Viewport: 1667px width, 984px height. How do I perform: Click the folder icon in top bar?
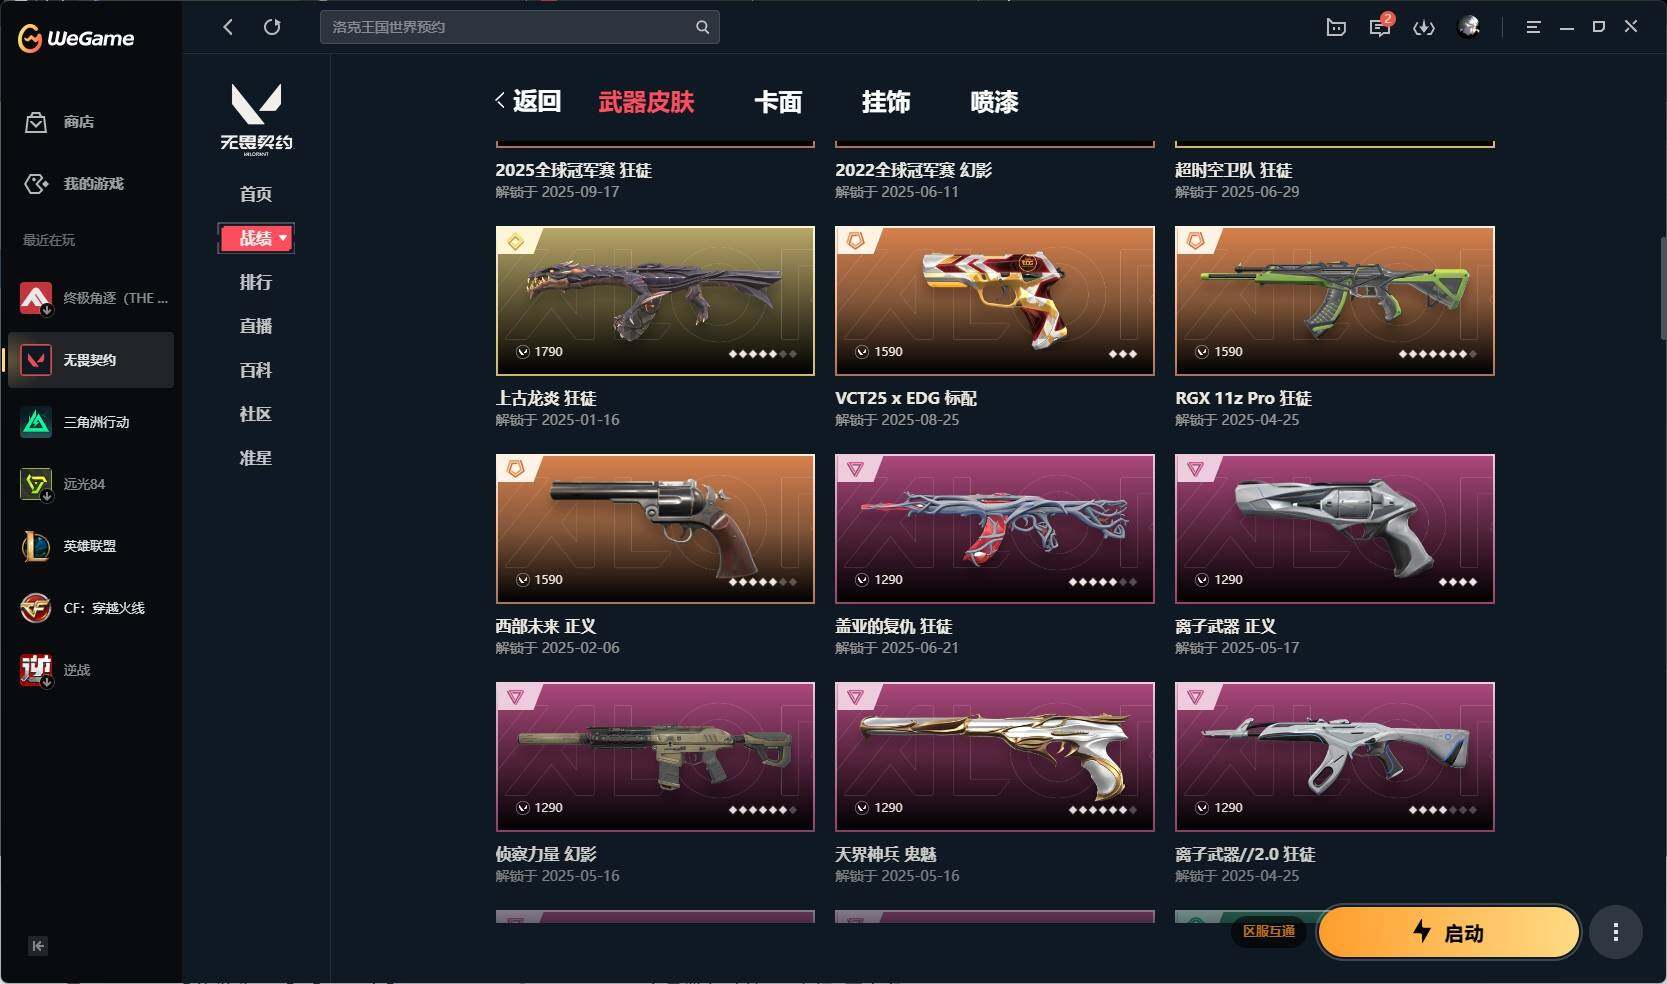pos(1336,28)
